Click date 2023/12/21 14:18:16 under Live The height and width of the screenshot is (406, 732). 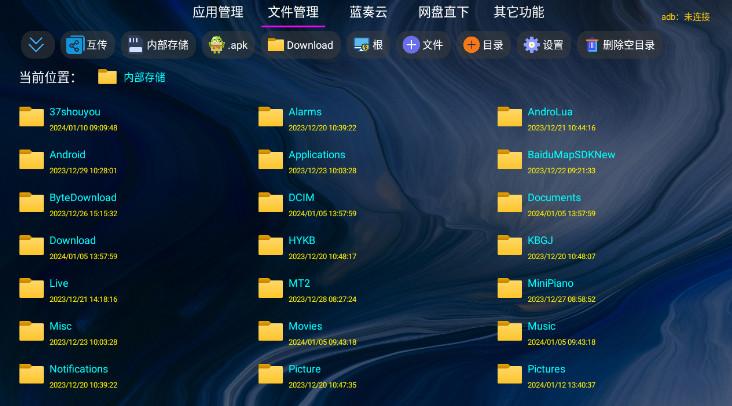(84, 300)
